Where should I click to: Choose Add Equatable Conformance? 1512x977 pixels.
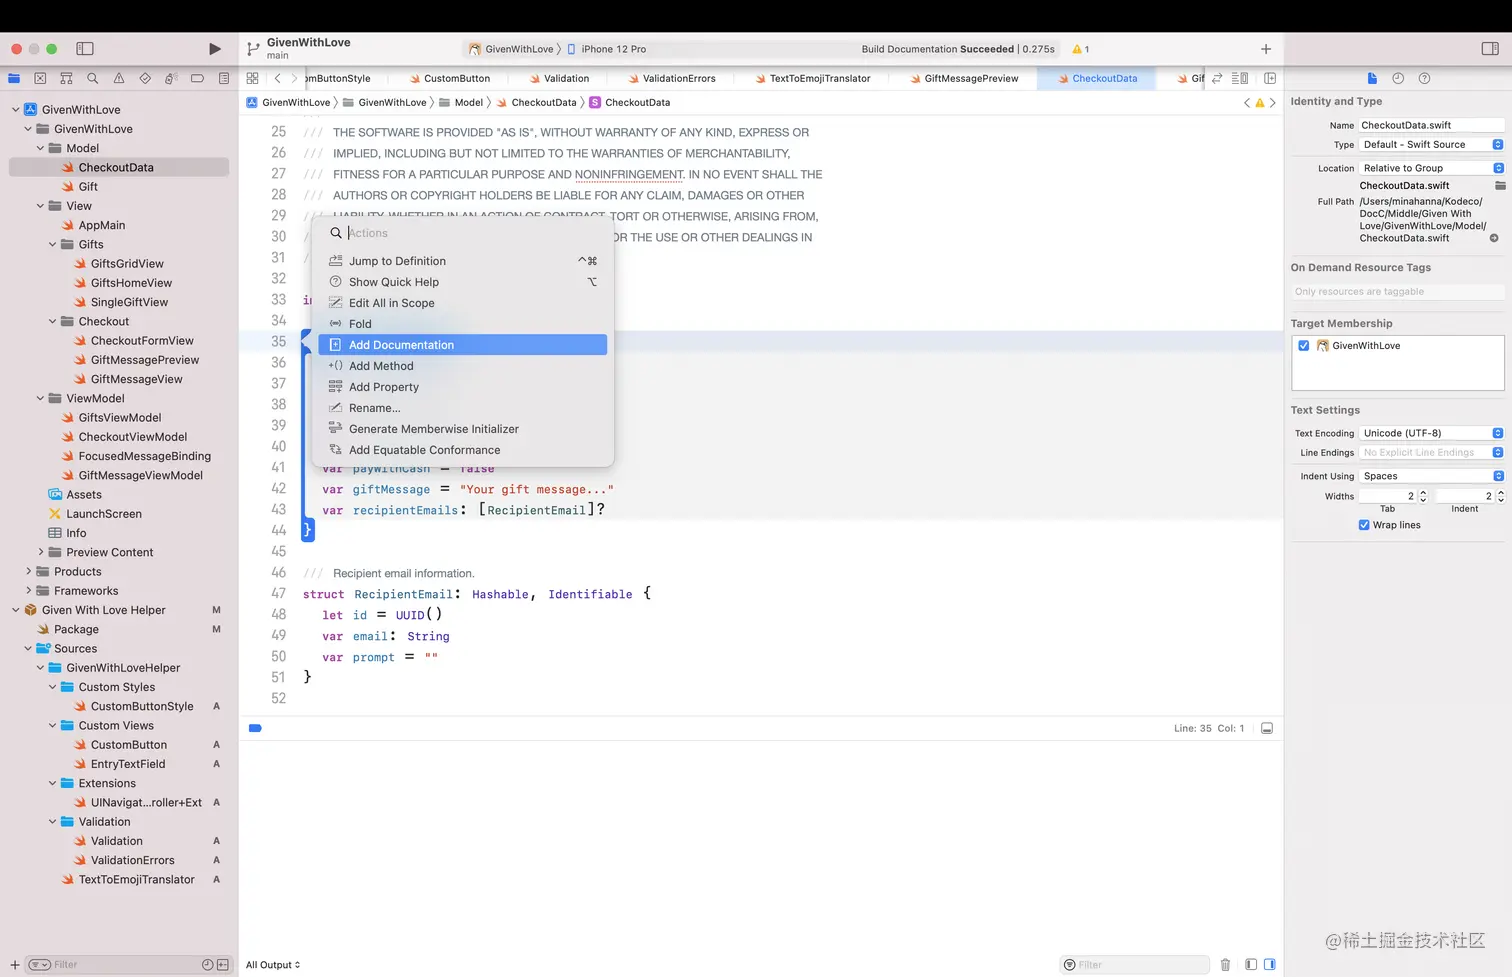pos(463,450)
